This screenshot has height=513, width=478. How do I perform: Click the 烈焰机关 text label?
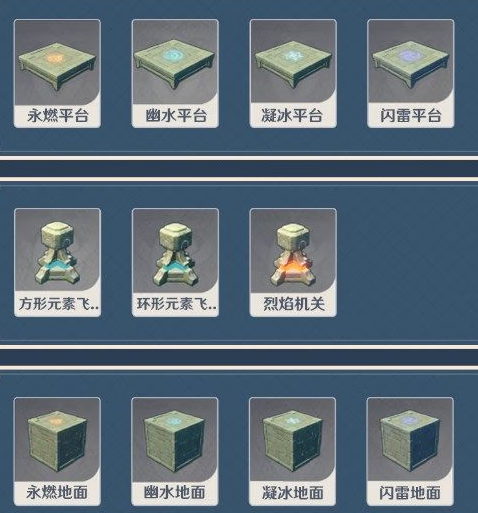click(294, 304)
